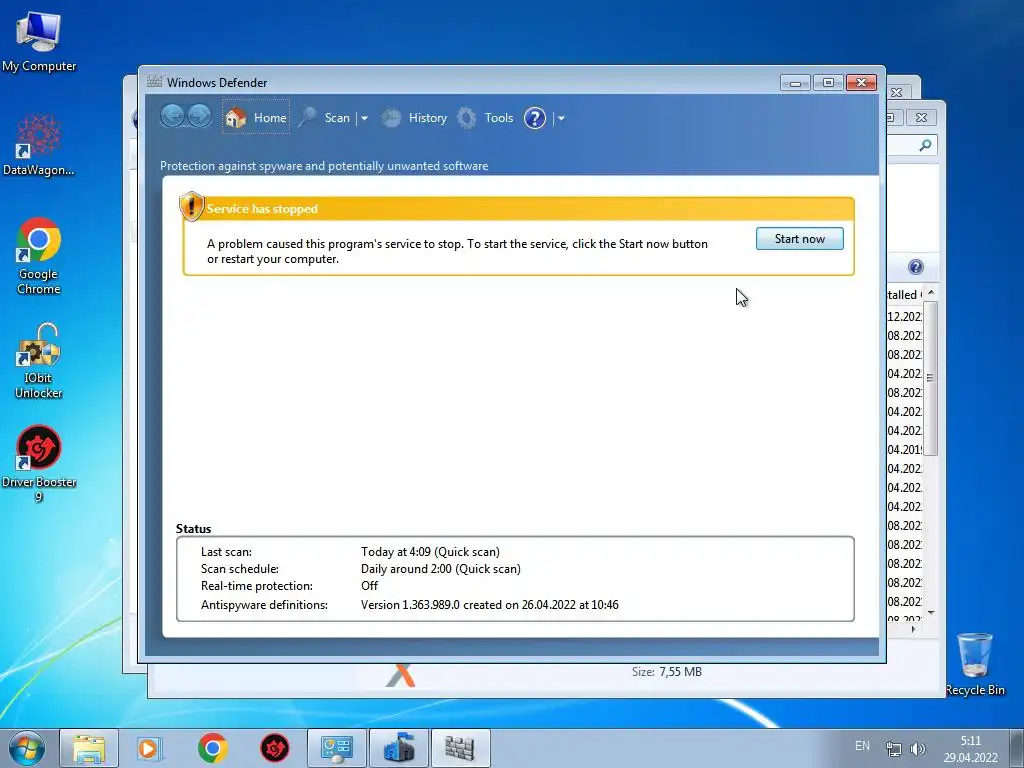Click the search magnifier in the background window
Image resolution: width=1024 pixels, height=768 pixels.
click(925, 145)
